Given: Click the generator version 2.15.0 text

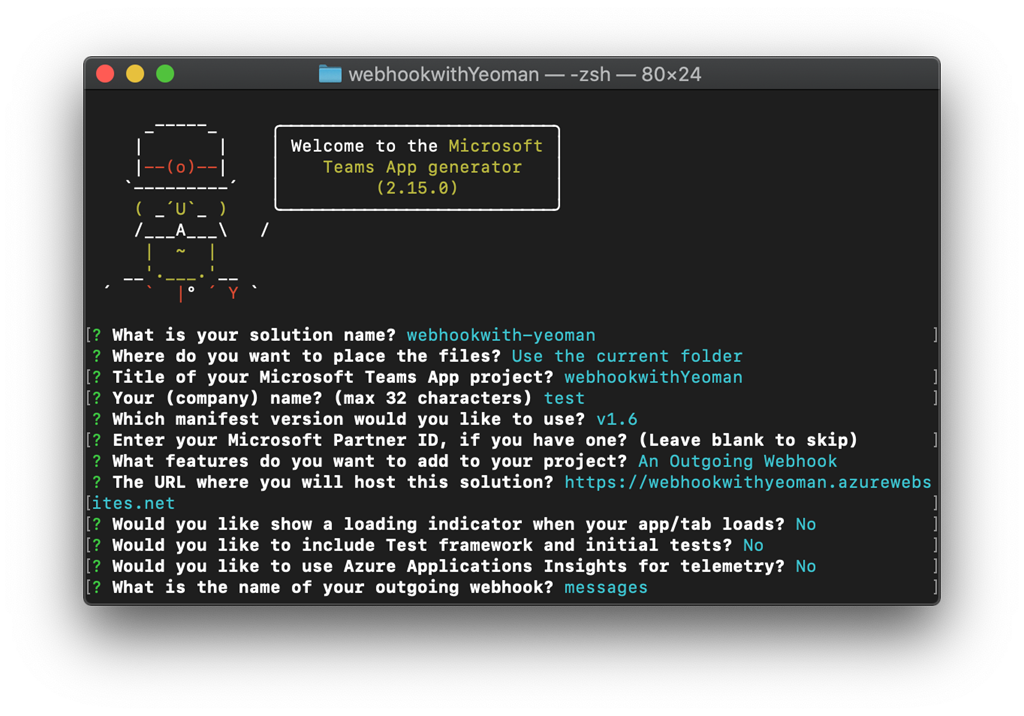Looking at the screenshot, I should tap(416, 187).
